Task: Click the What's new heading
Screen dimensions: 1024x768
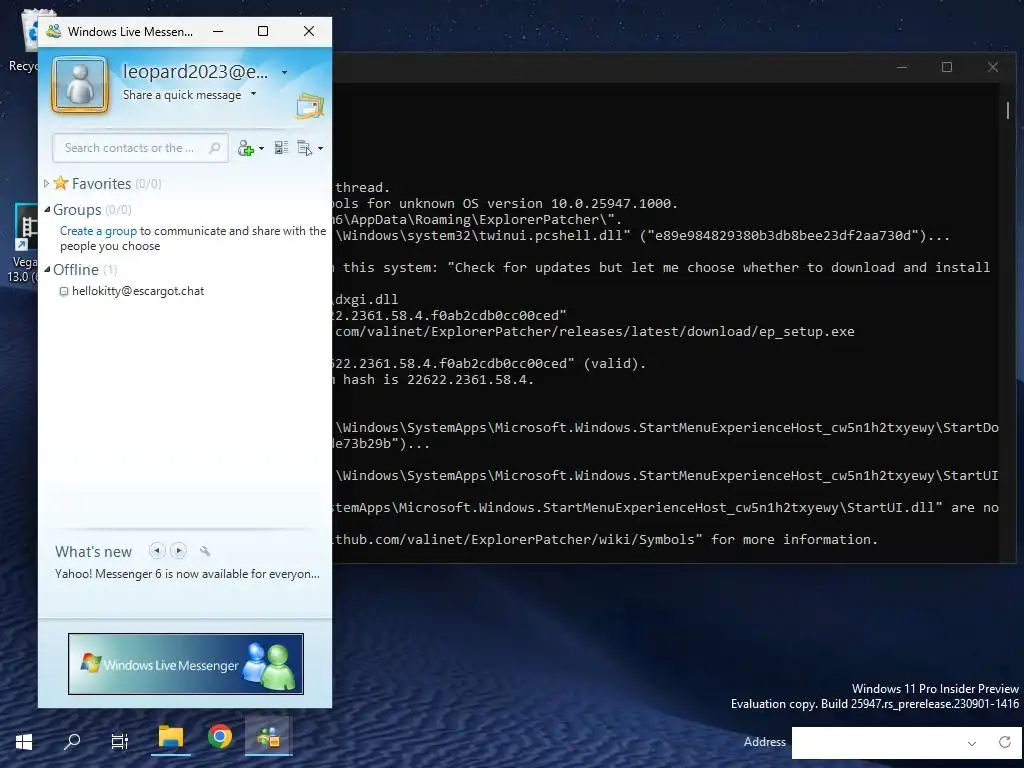Action: 93,552
